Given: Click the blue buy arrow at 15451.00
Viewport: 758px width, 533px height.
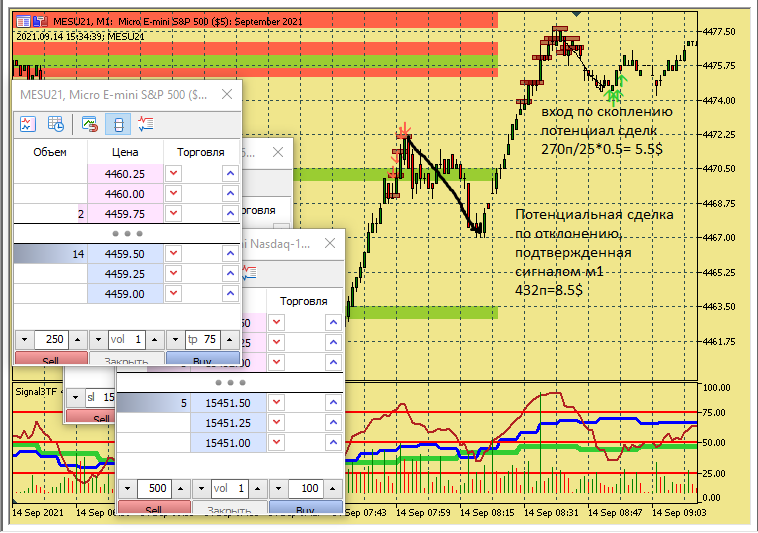Looking at the screenshot, I should (x=334, y=443).
